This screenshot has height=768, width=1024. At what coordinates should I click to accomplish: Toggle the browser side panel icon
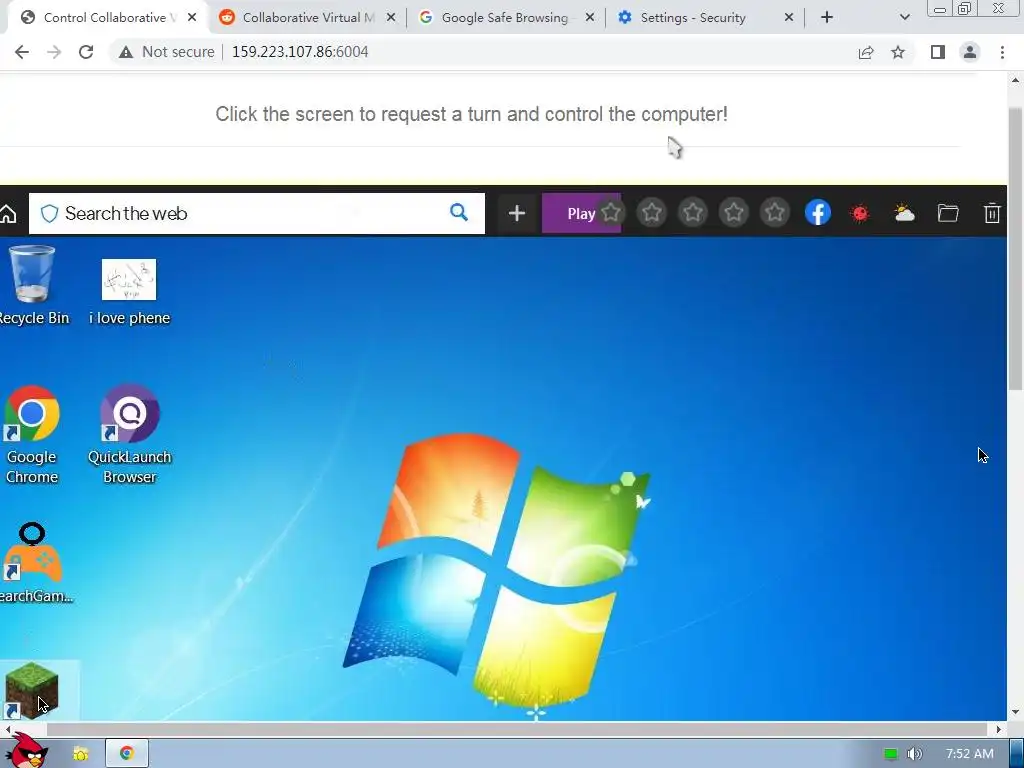(938, 52)
